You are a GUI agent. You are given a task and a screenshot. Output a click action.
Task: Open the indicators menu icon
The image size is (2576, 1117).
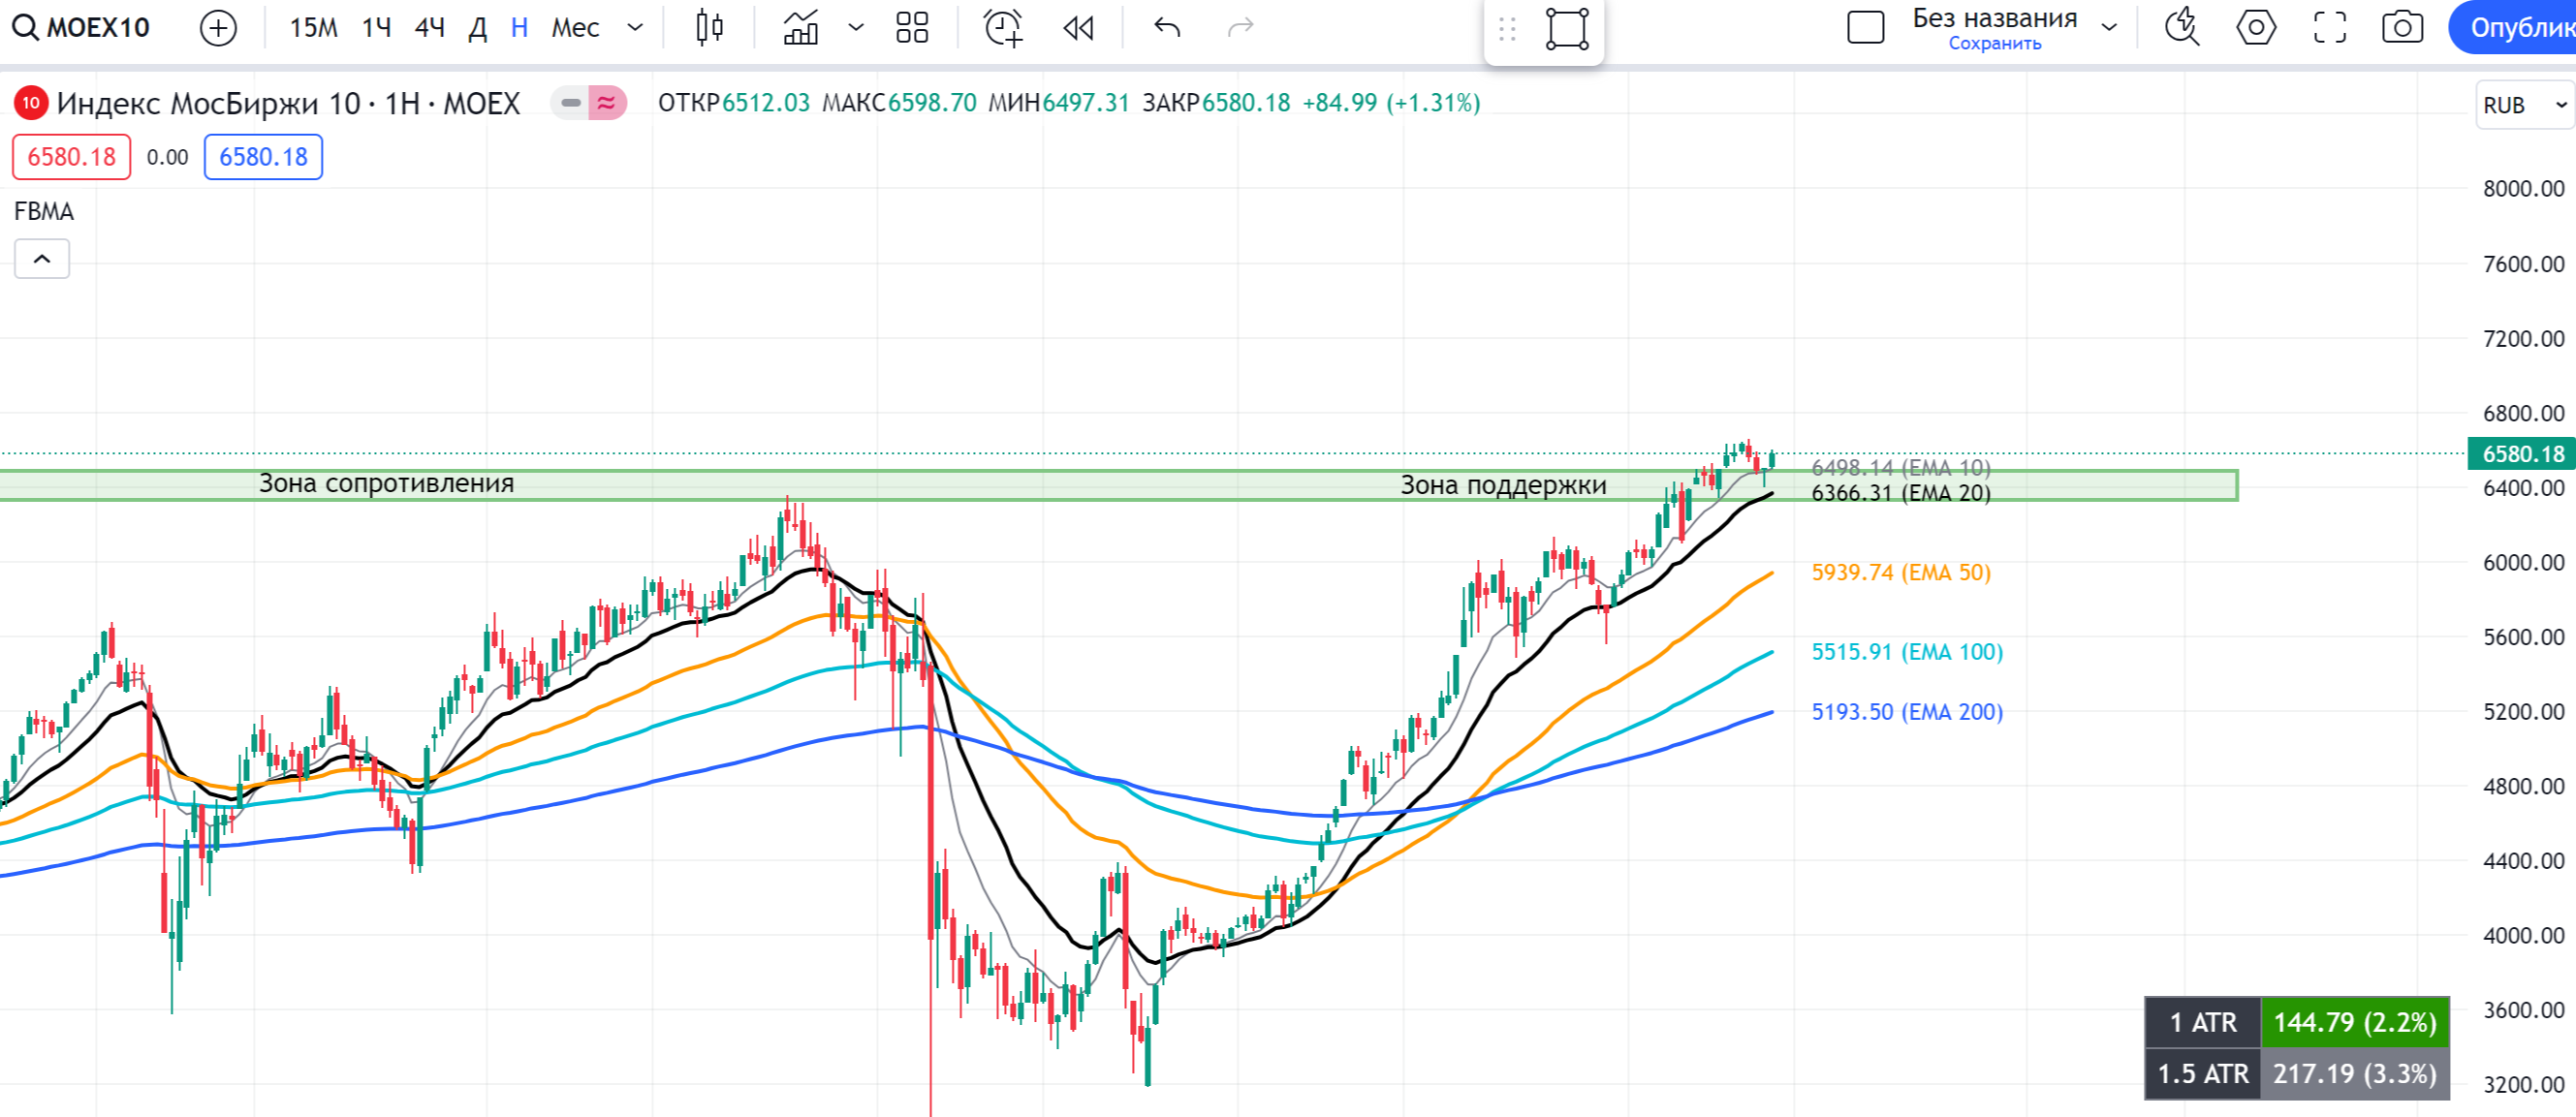(801, 27)
